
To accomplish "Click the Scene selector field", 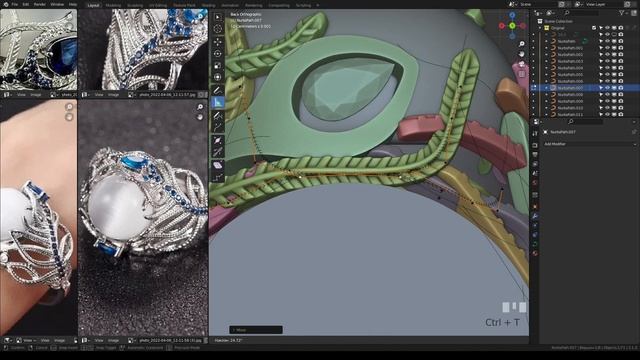I will (538, 4).
